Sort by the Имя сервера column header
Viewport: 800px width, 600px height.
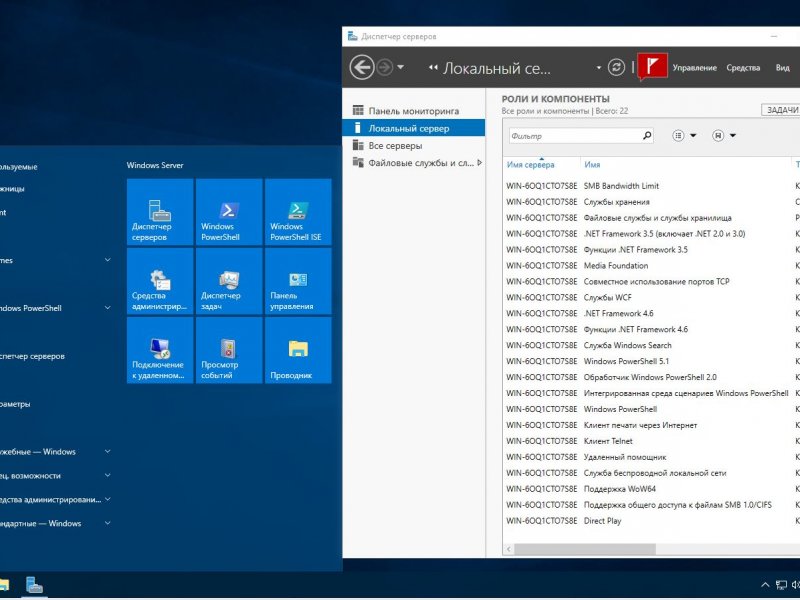coord(531,164)
